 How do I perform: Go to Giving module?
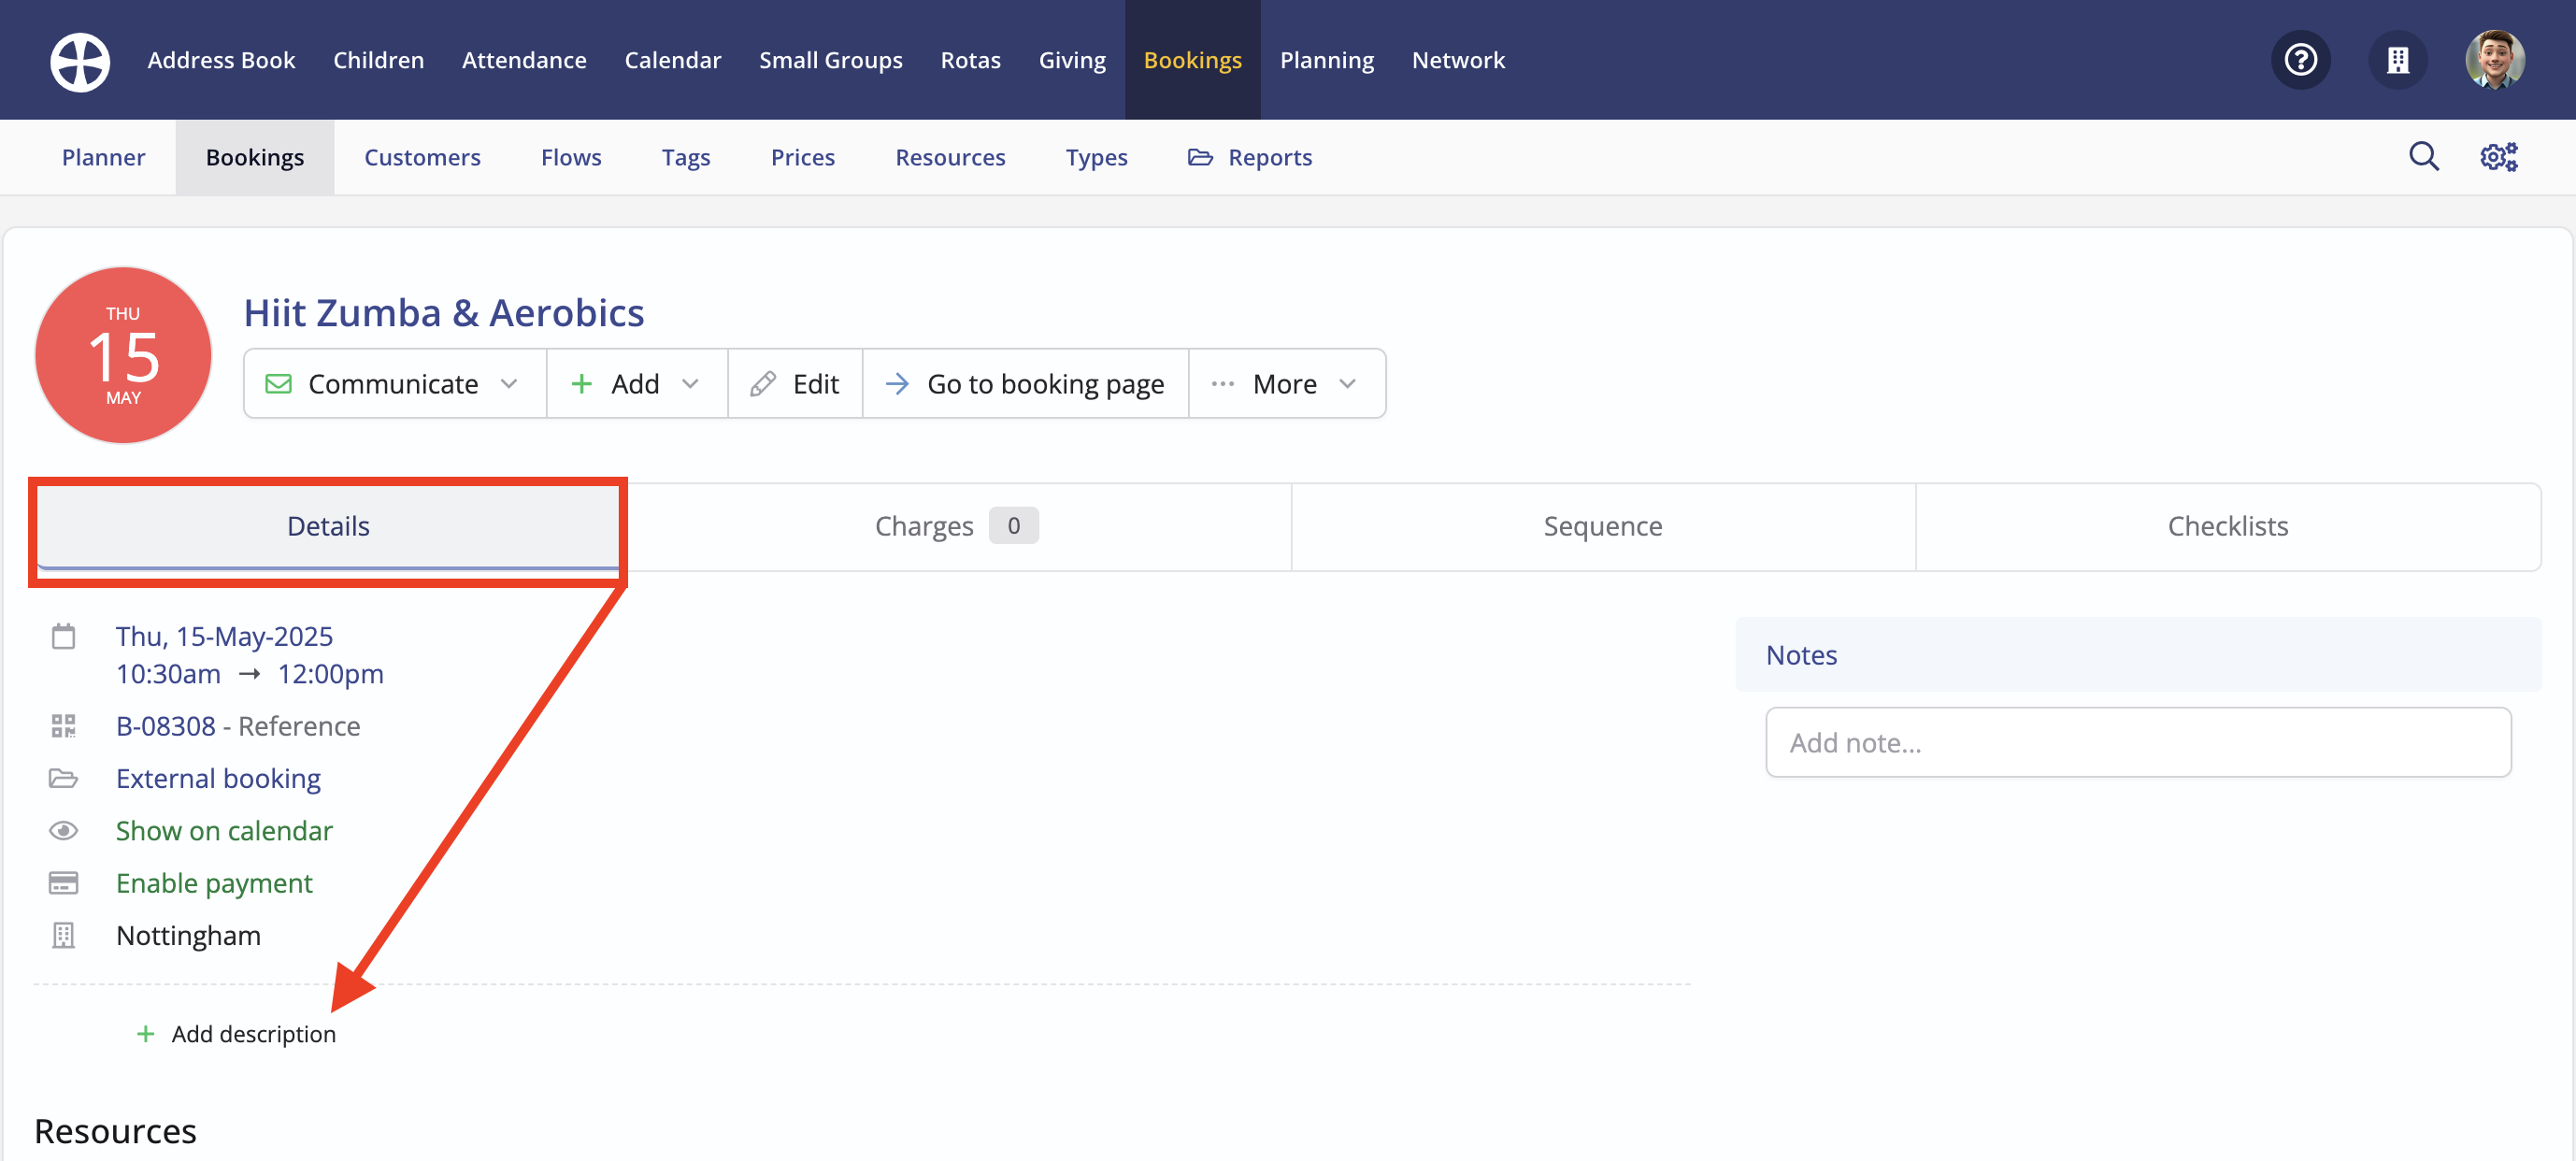(1072, 60)
